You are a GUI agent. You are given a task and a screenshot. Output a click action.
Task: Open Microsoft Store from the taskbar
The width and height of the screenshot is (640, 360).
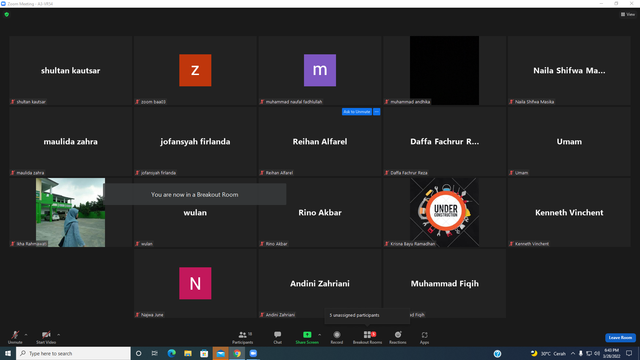tap(204, 353)
